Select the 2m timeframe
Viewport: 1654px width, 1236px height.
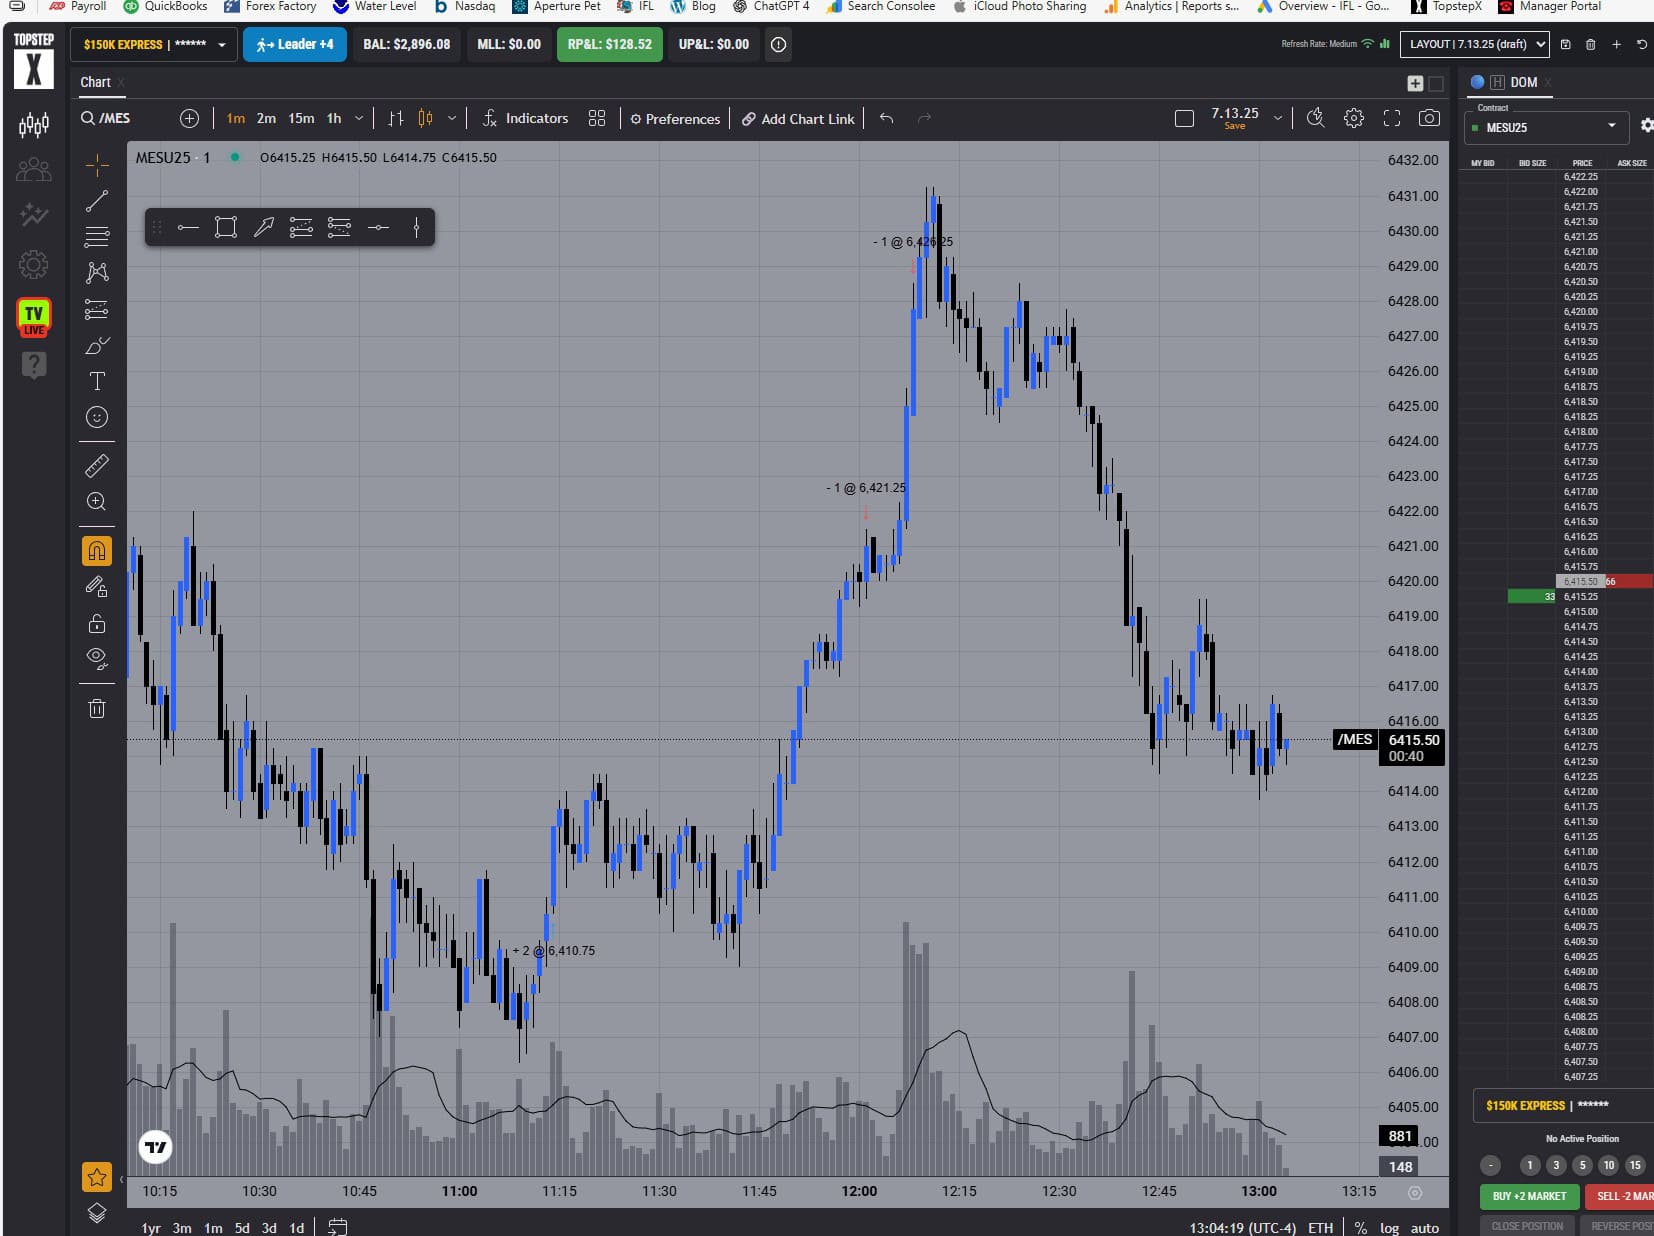click(x=266, y=118)
